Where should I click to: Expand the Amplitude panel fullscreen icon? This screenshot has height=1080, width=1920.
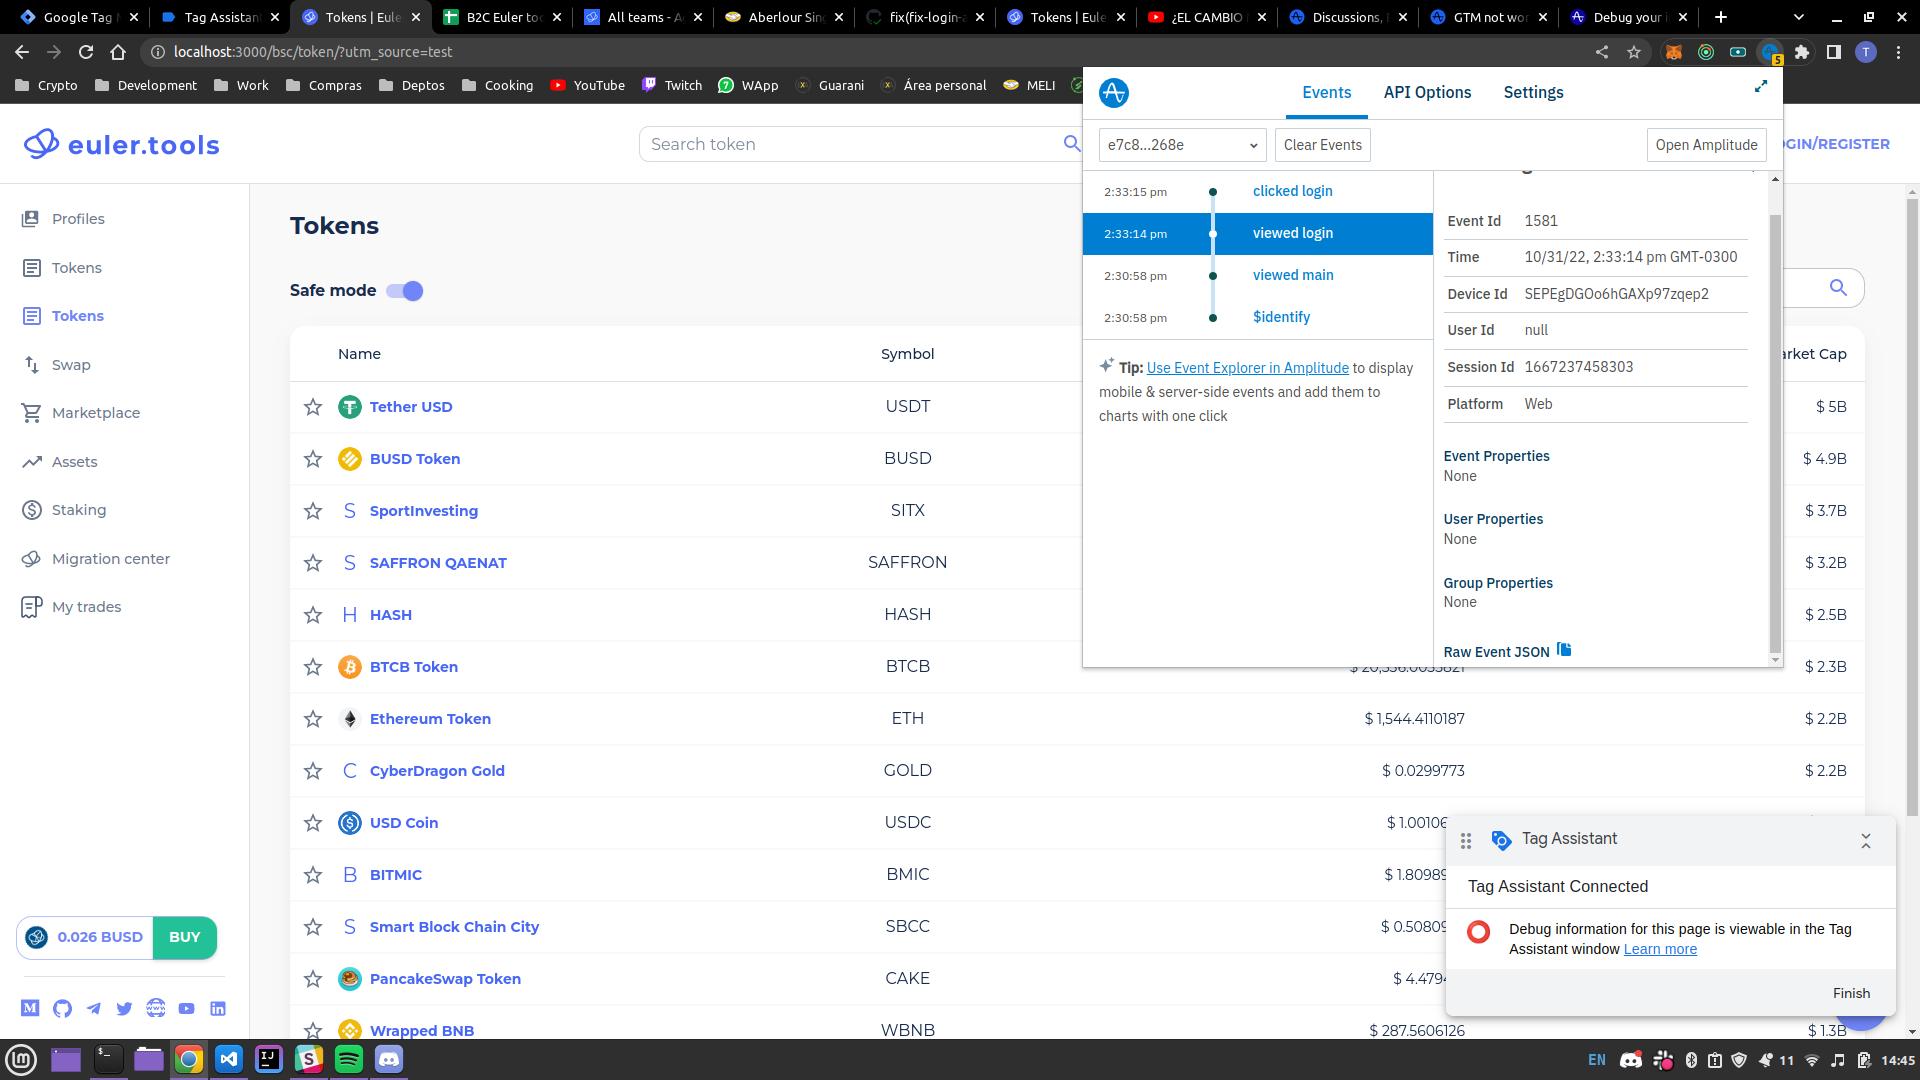point(1761,87)
